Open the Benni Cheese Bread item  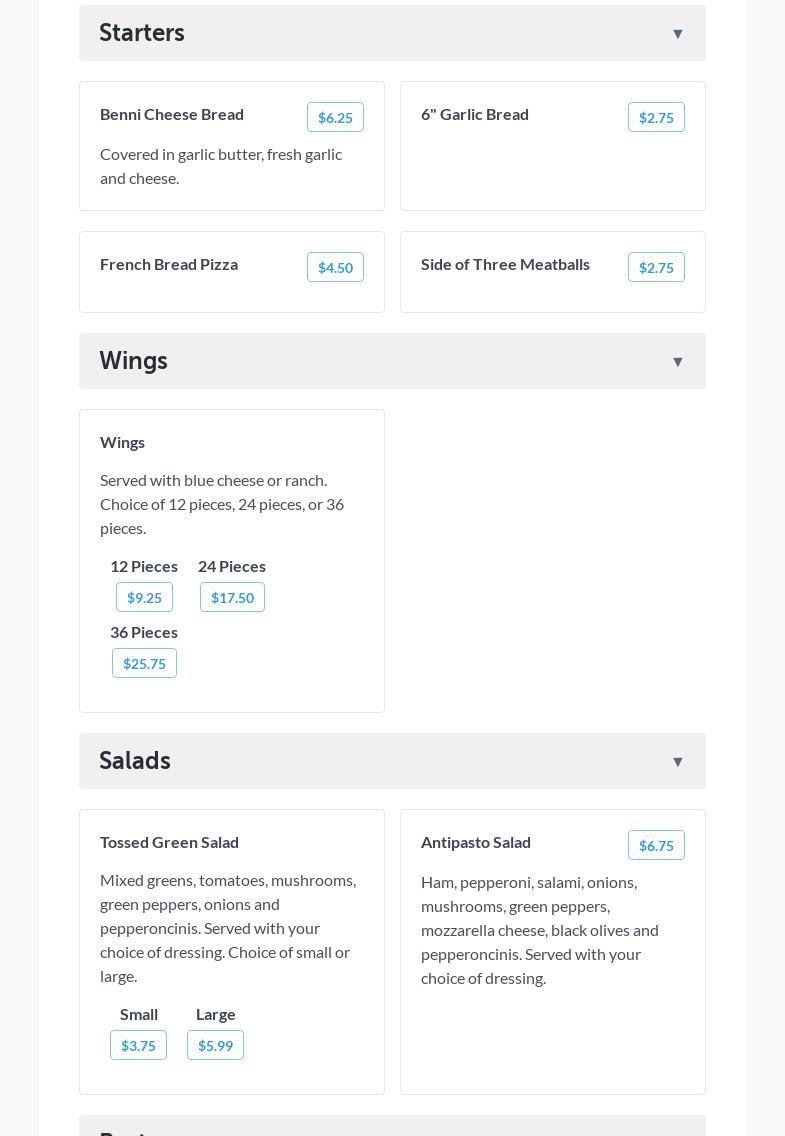pos(172,114)
